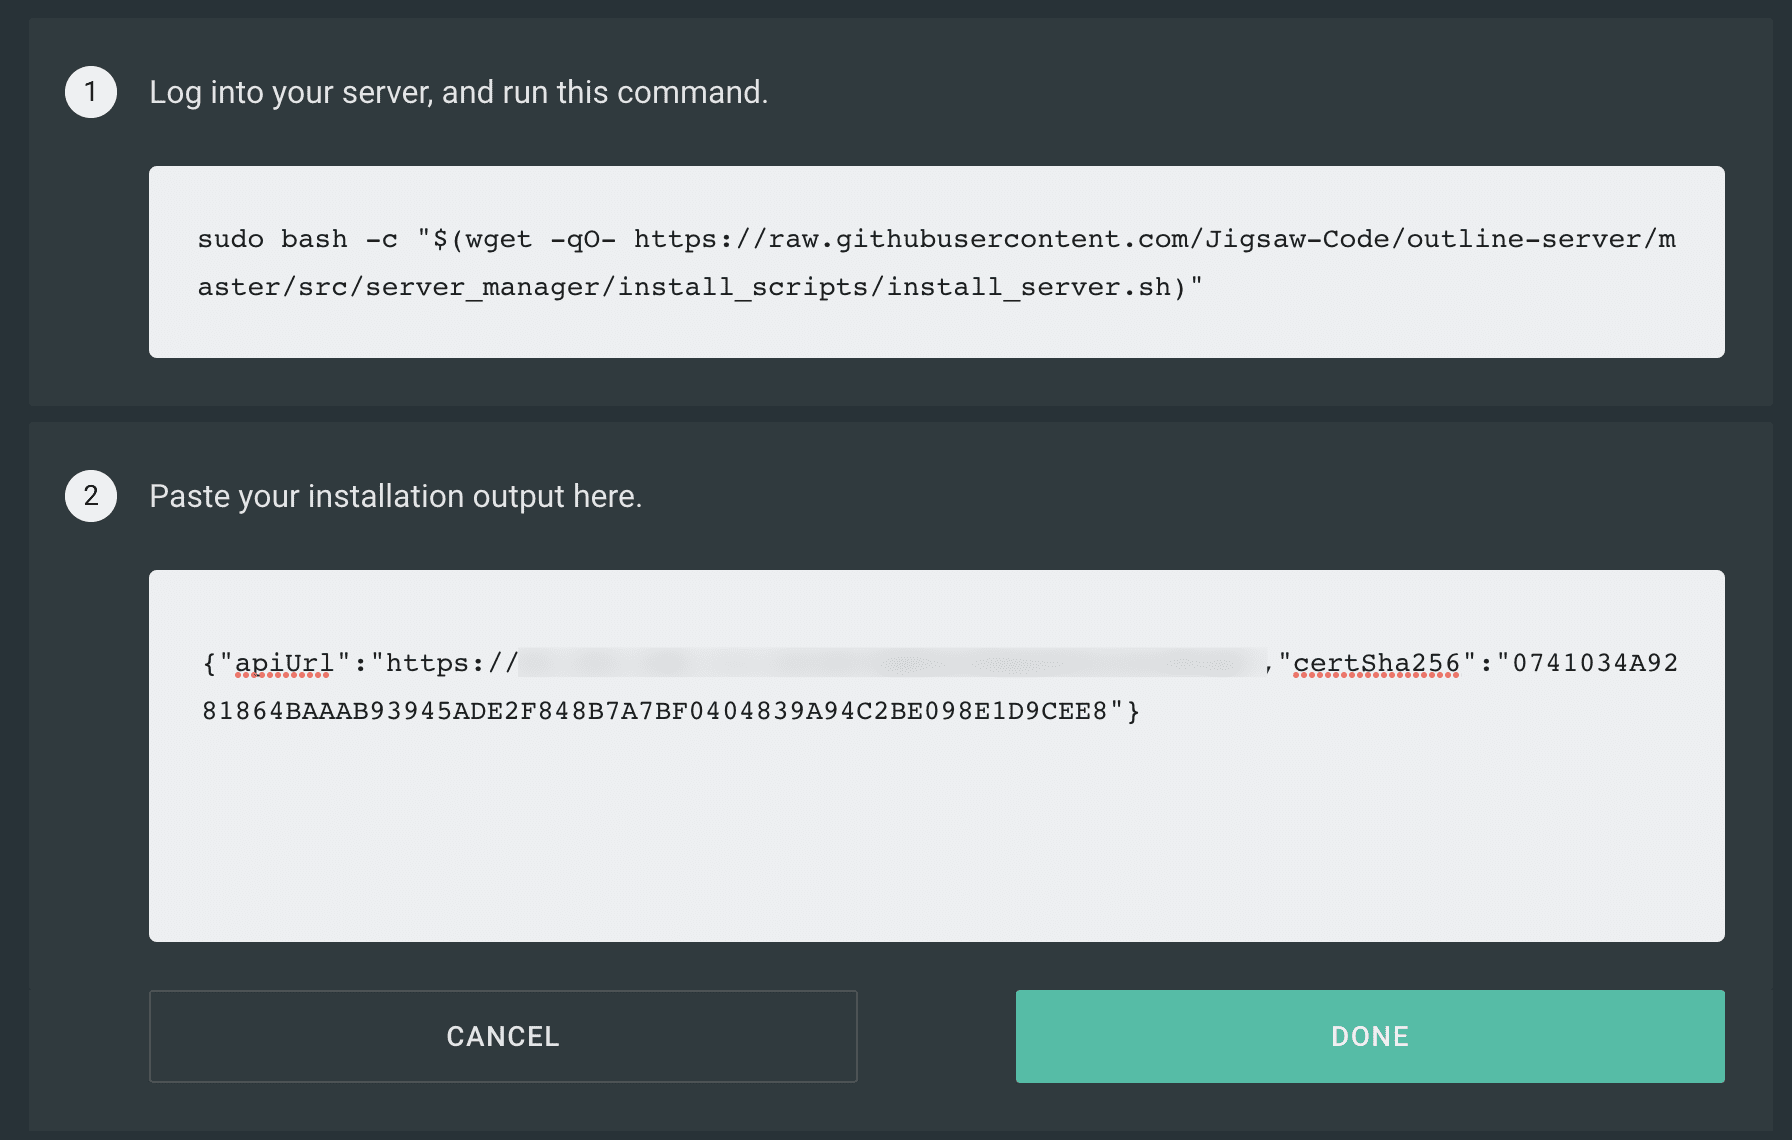The width and height of the screenshot is (1792, 1140).
Task: Place cursor after 'https://' in the output field
Action: (520, 663)
